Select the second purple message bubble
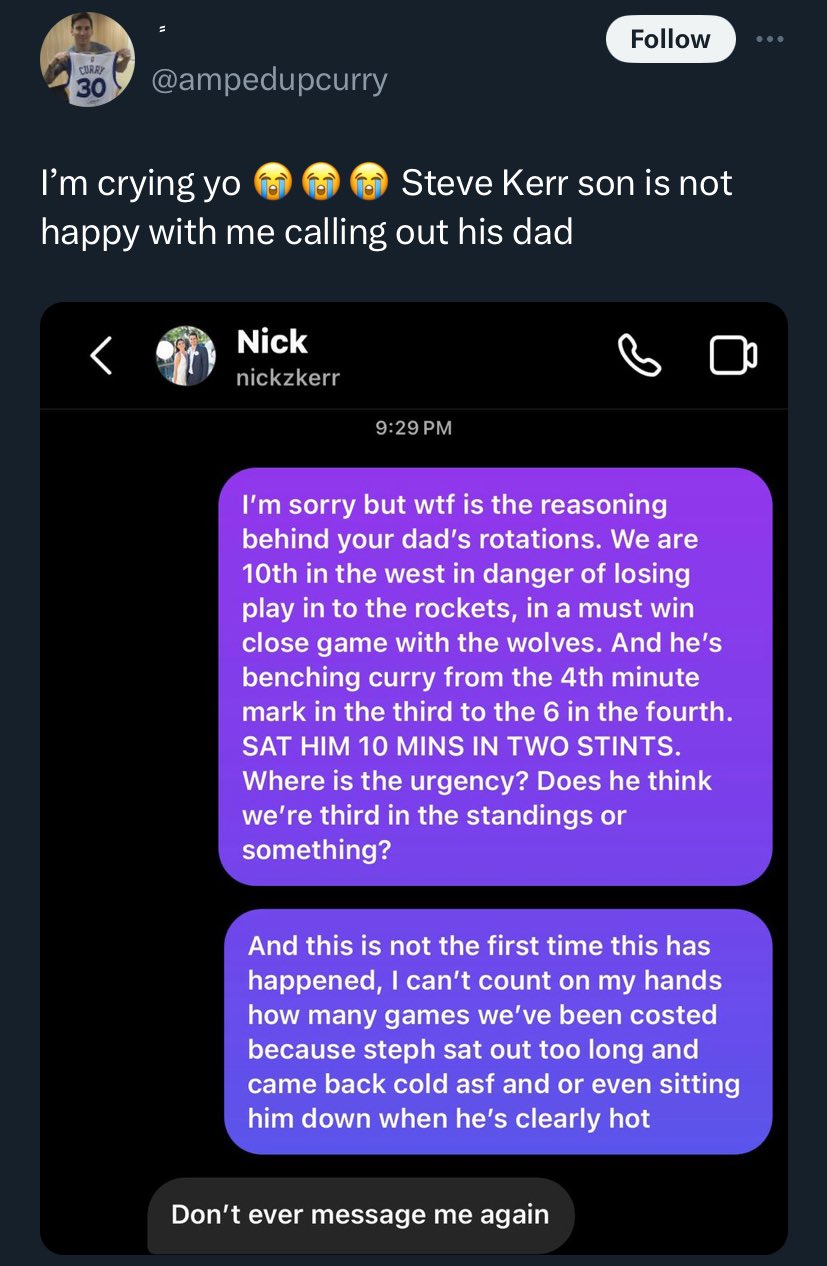The height and width of the screenshot is (1266, 827). (497, 1031)
